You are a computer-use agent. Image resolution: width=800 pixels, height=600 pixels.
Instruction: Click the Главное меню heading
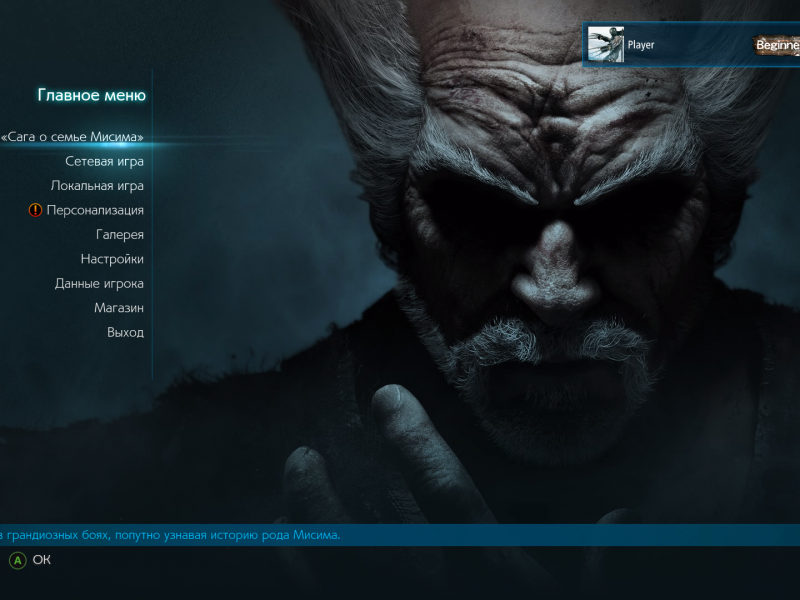(x=91, y=96)
